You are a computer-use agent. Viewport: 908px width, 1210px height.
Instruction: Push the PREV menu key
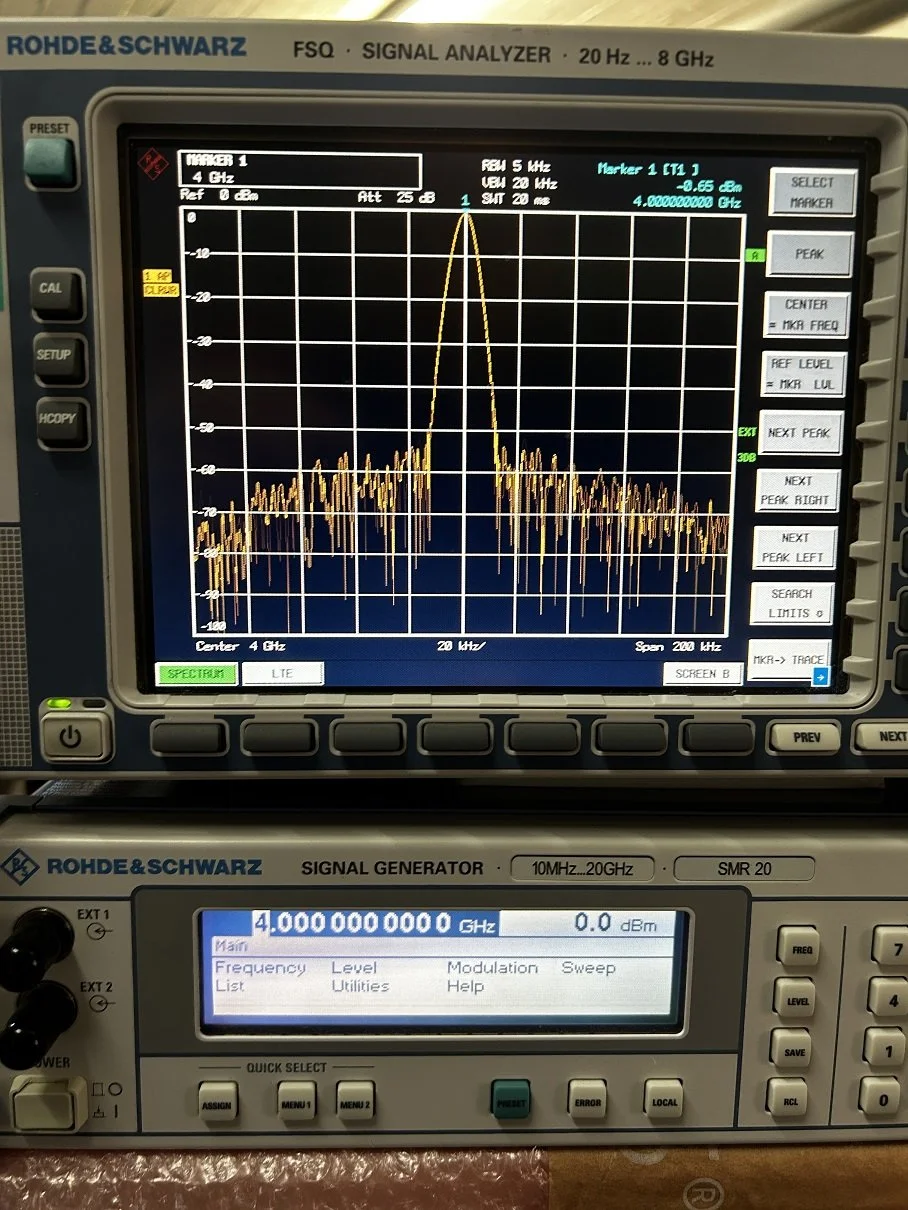(806, 738)
